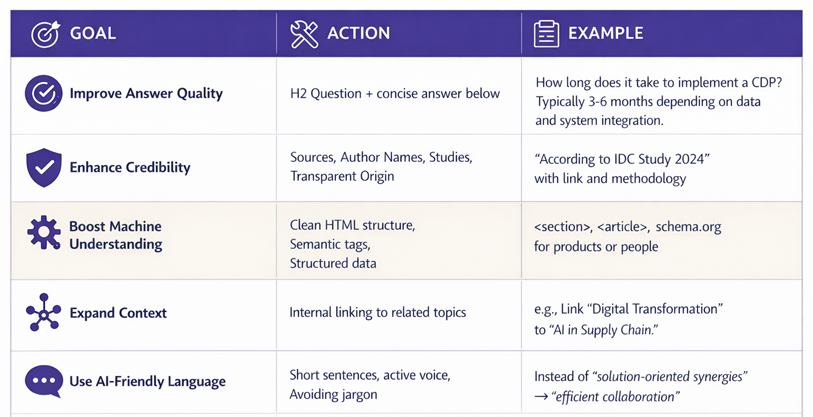
Task: Click the Boost Machine Understanding label
Action: 115,235
